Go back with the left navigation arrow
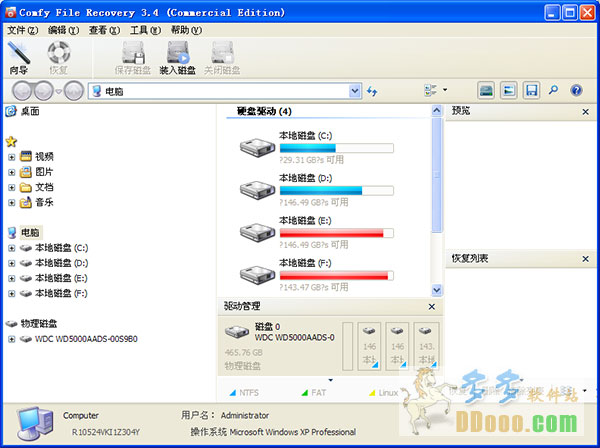 22,91
